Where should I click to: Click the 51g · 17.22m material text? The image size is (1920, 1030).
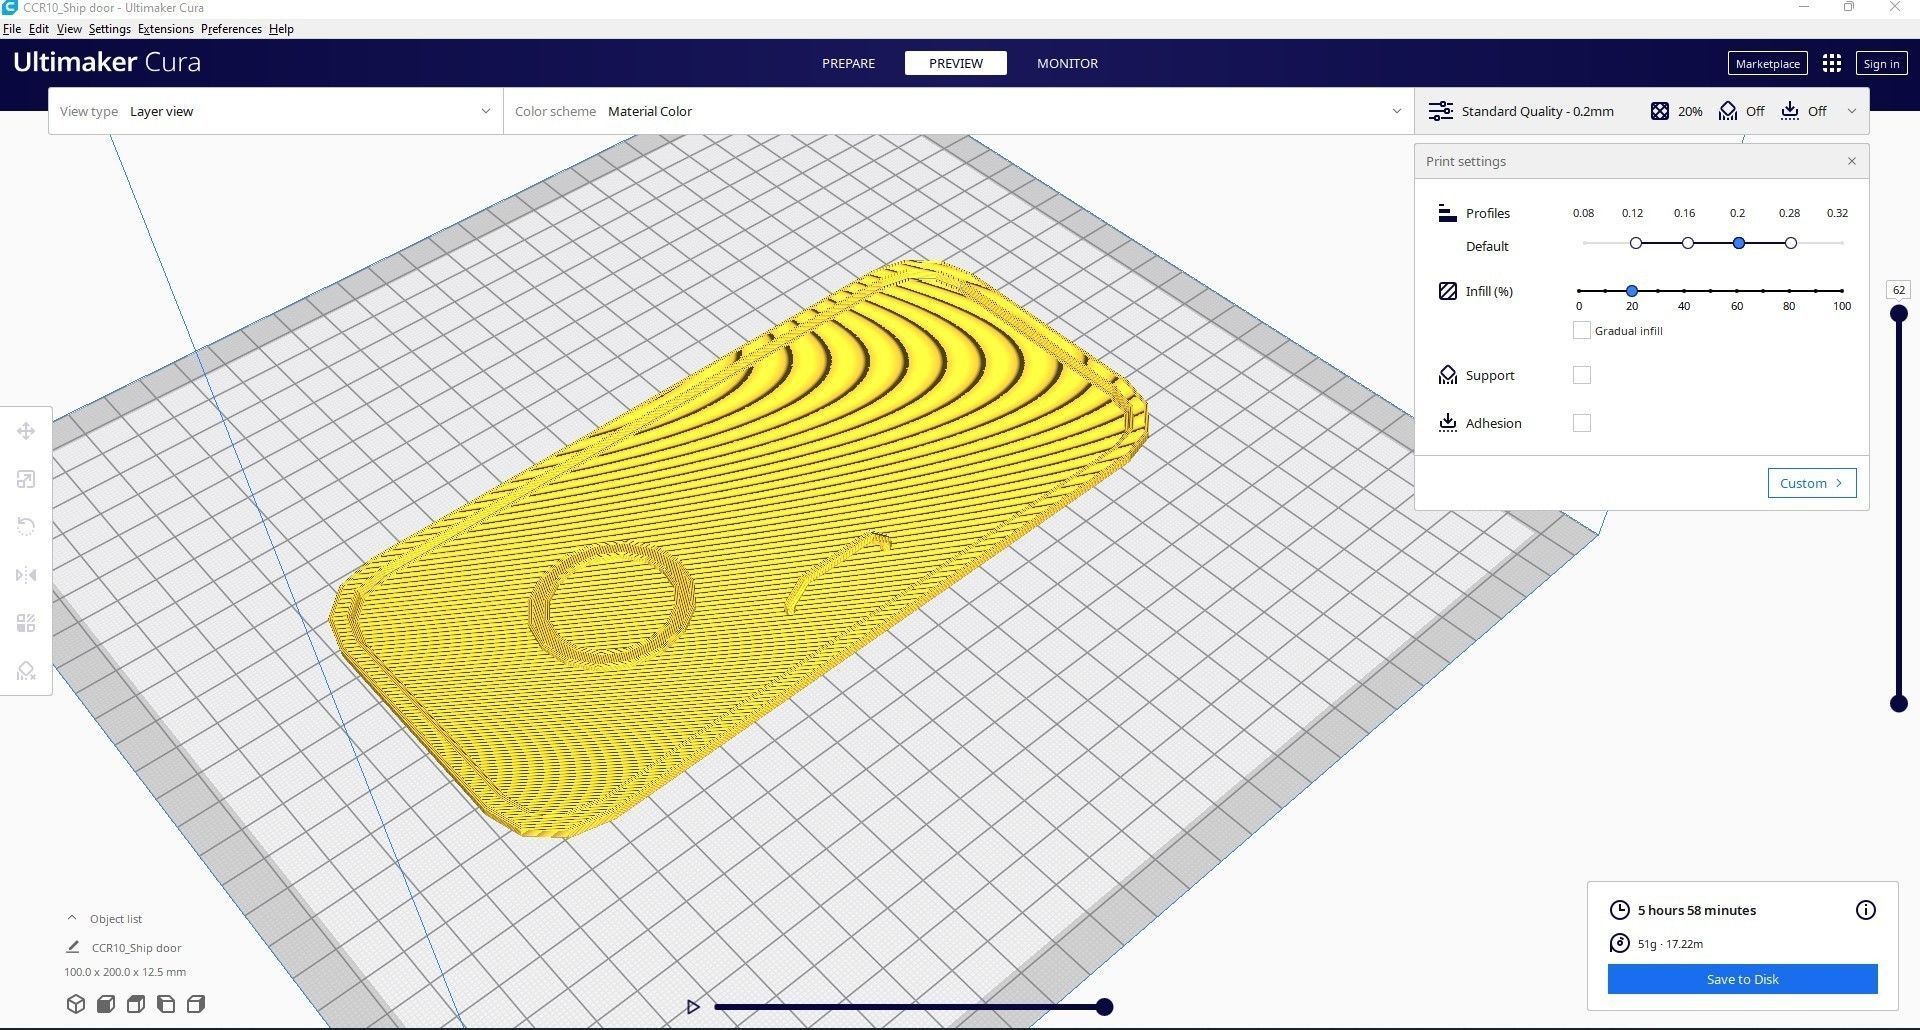coord(1670,943)
